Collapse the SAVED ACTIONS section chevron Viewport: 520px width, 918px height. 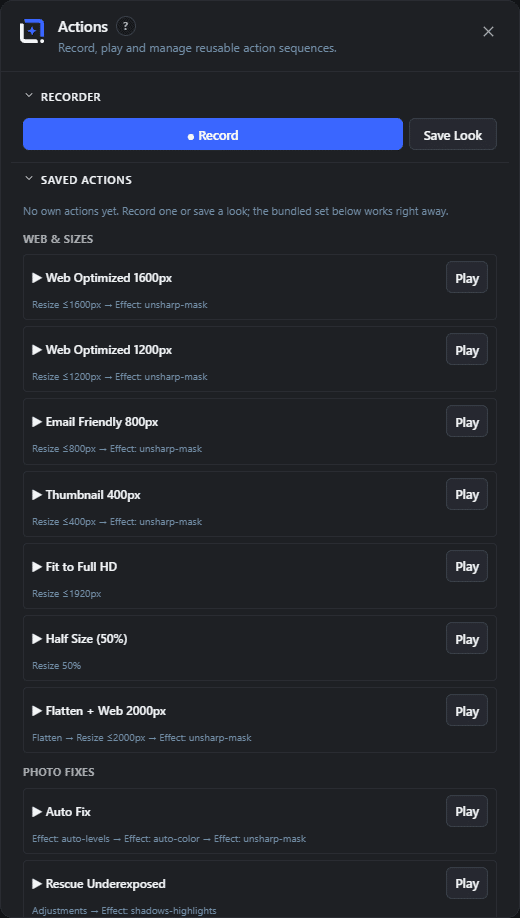pos(28,179)
